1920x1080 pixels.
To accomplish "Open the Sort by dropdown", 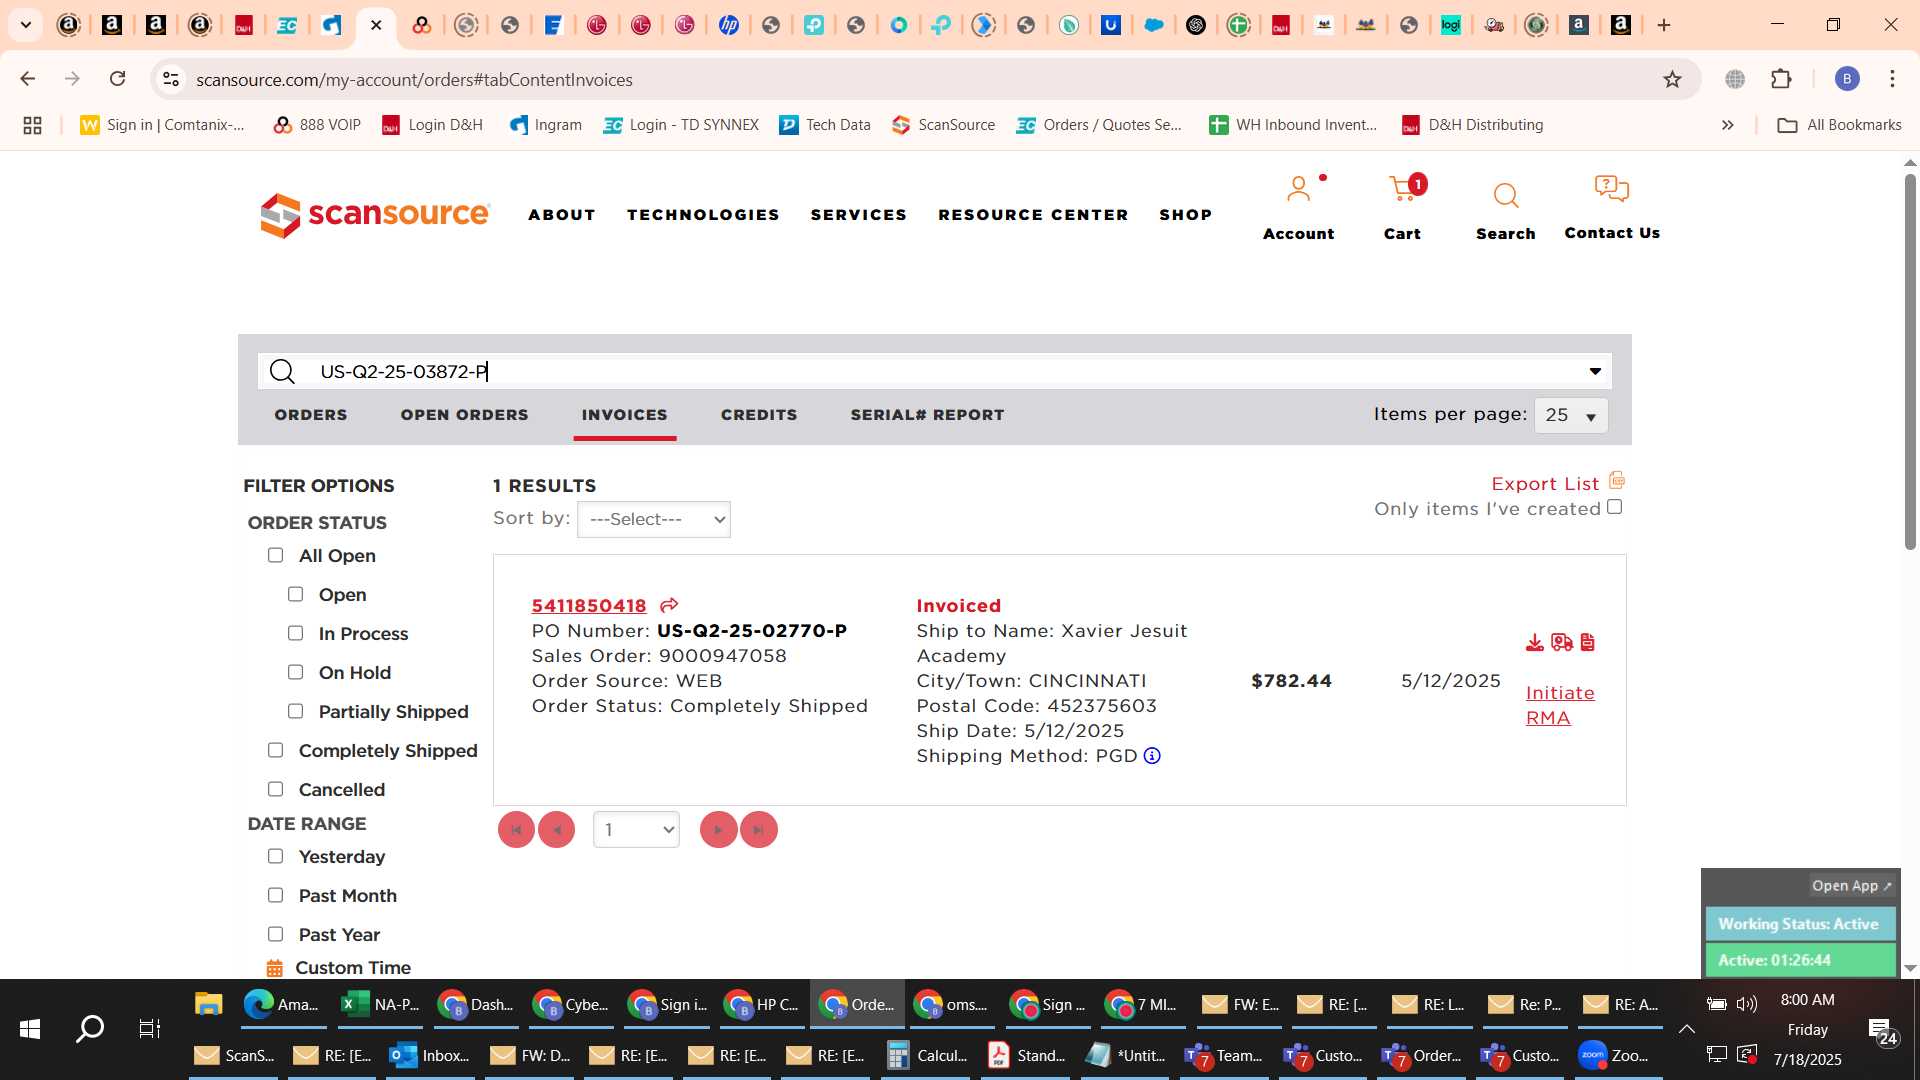I will coord(654,519).
